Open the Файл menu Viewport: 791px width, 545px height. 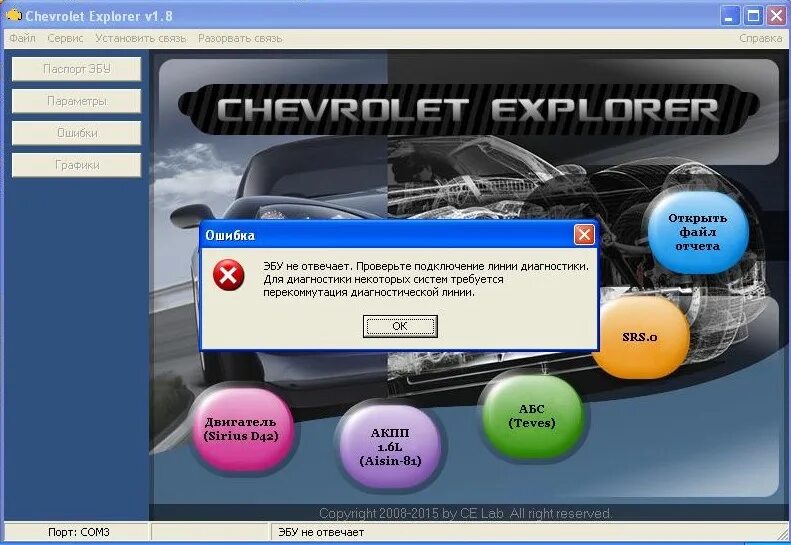click(23, 38)
